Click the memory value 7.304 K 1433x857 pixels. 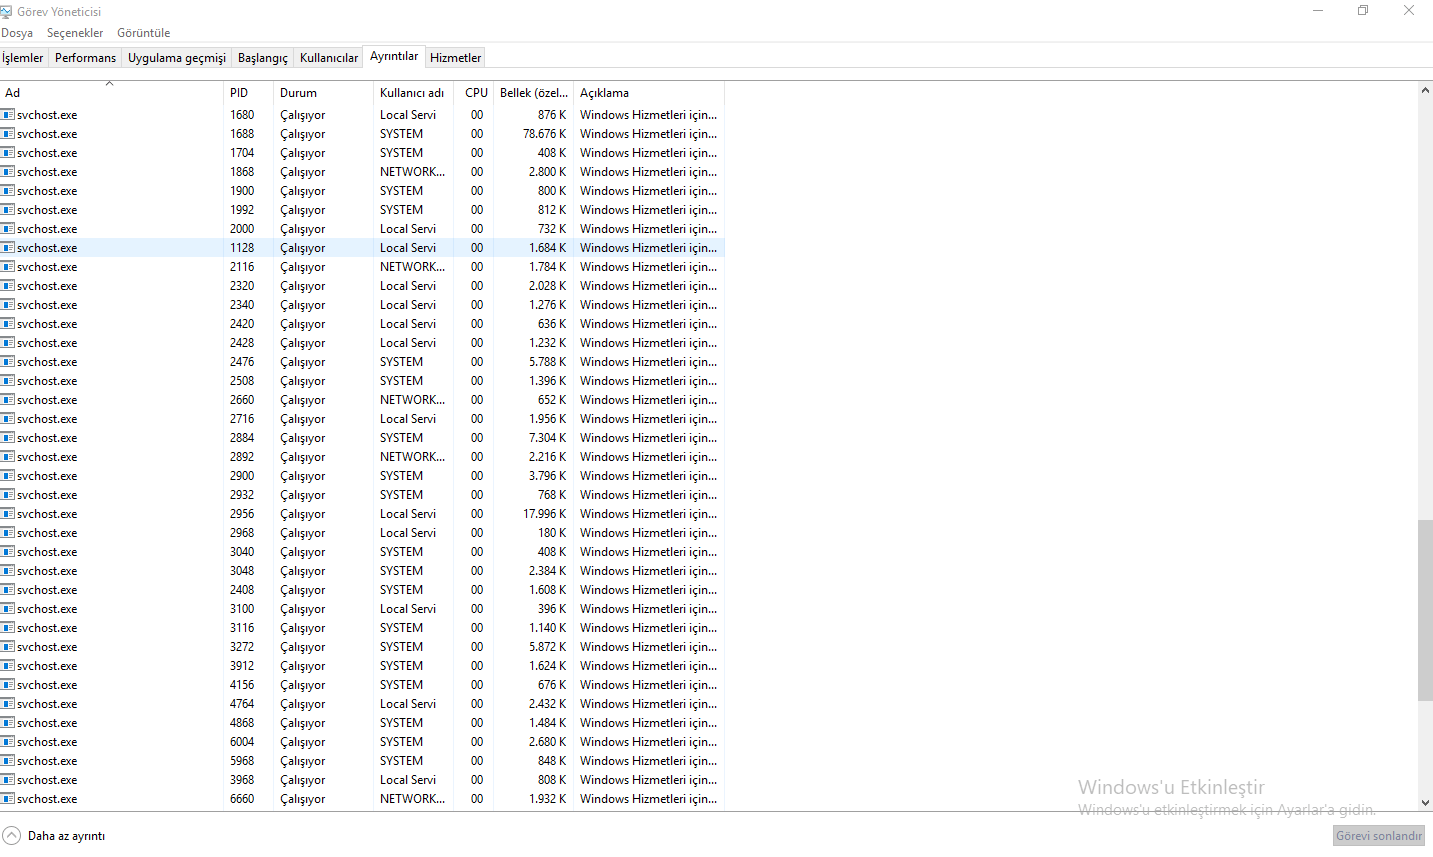point(548,438)
